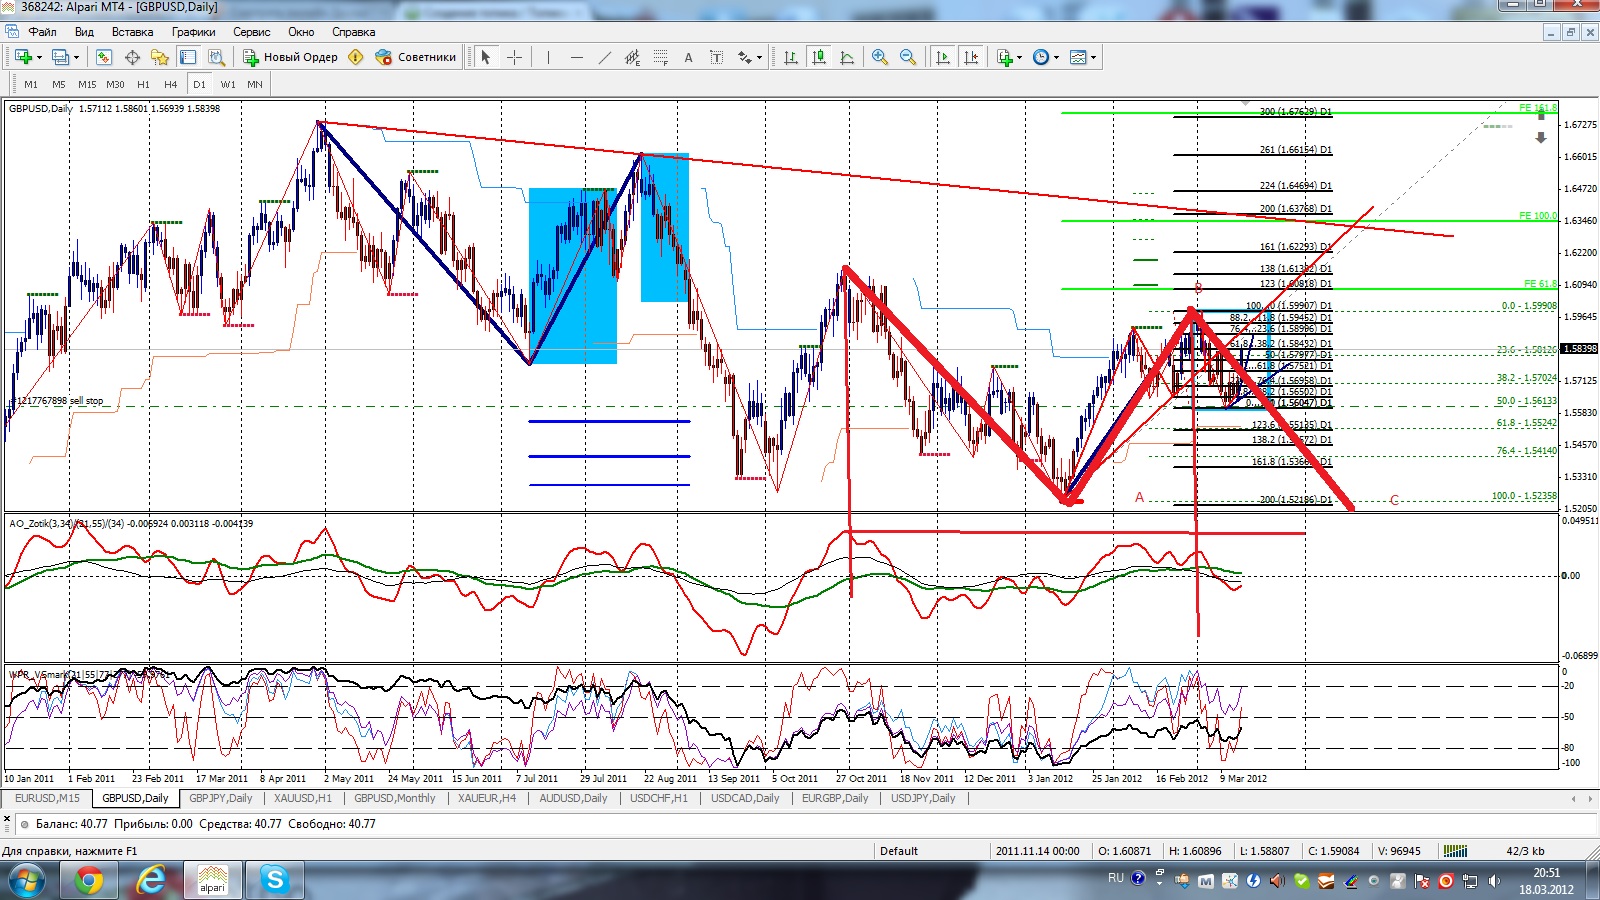The width and height of the screenshot is (1600, 900).
Task: Open the Market Watch window icon
Action: tap(104, 58)
